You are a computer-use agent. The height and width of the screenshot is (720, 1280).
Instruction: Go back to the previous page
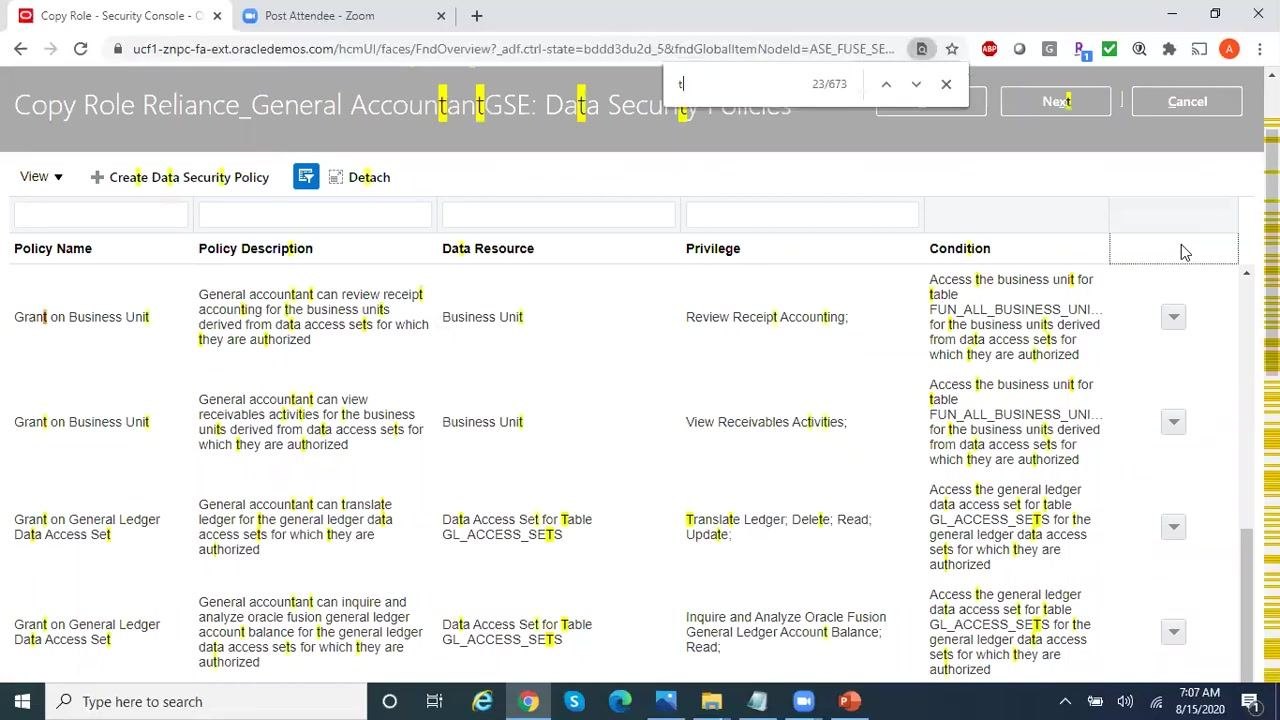tap(21, 49)
